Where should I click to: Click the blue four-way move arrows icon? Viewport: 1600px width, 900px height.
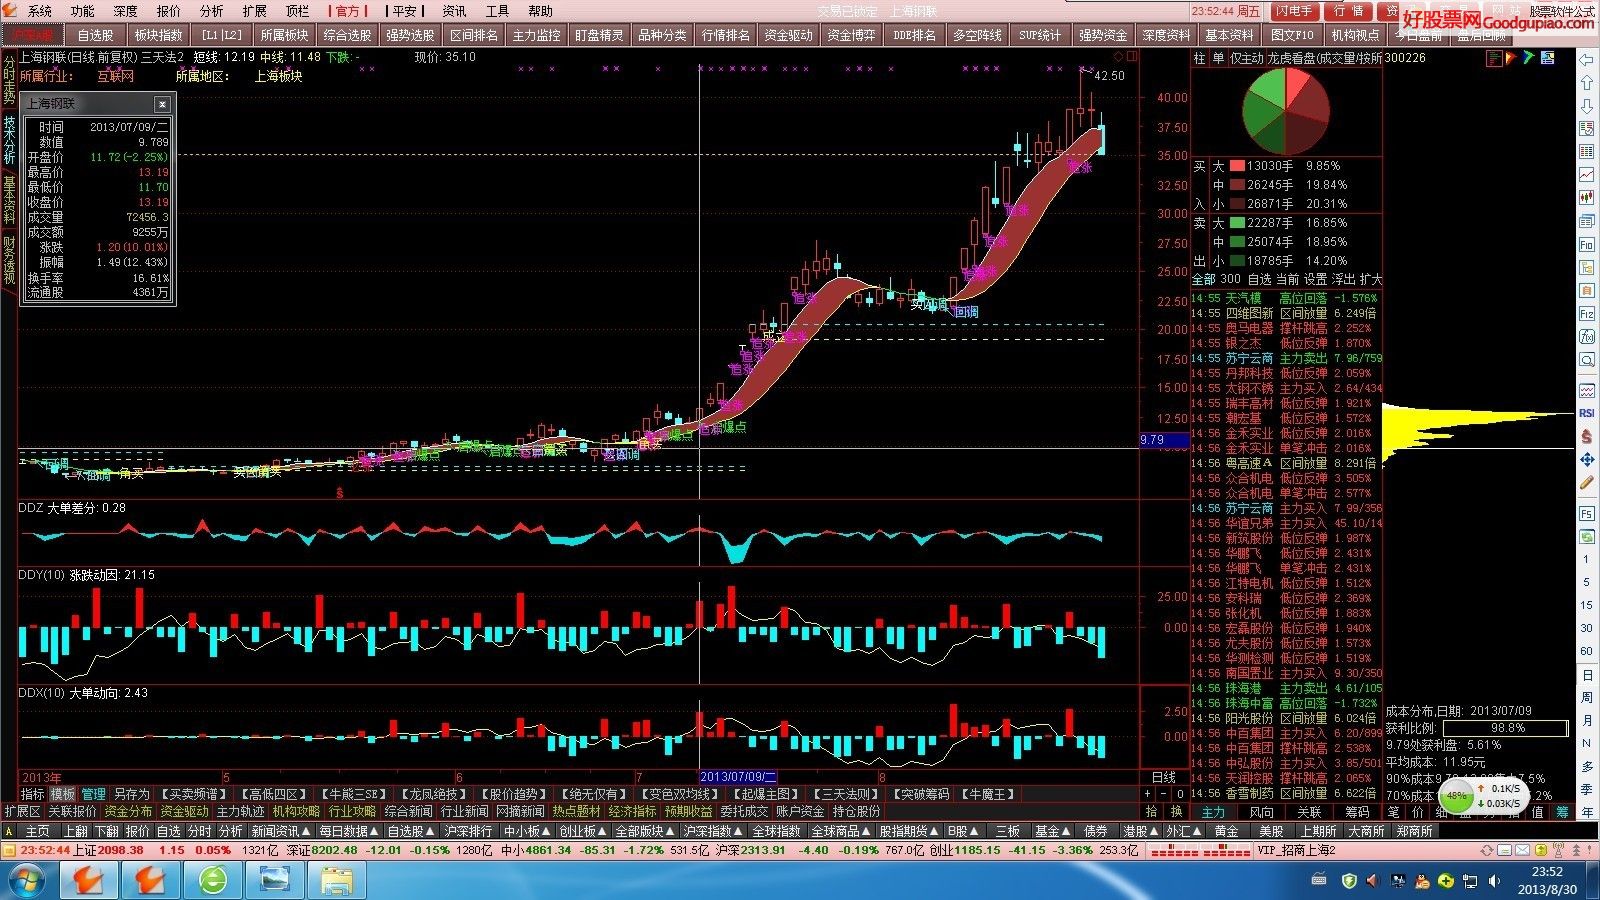[x=1587, y=460]
